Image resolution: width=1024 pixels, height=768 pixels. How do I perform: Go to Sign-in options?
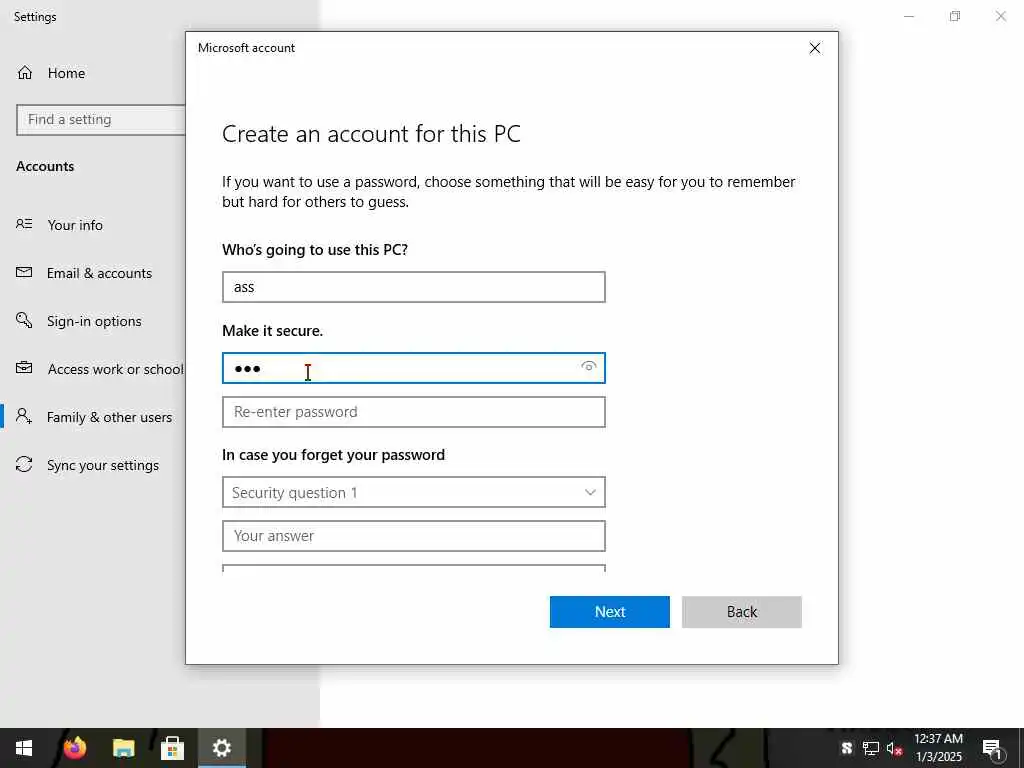tap(93, 321)
